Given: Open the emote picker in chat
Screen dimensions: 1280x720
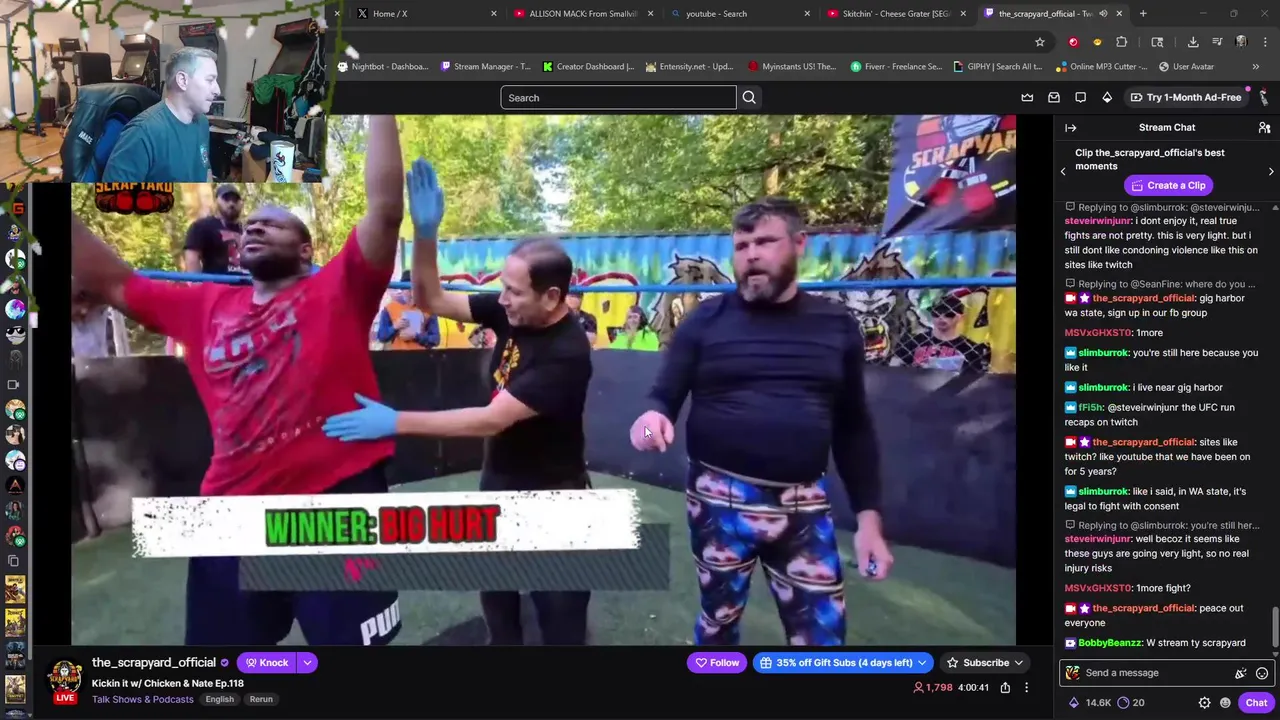Looking at the screenshot, I should pyautogui.click(x=1262, y=673).
